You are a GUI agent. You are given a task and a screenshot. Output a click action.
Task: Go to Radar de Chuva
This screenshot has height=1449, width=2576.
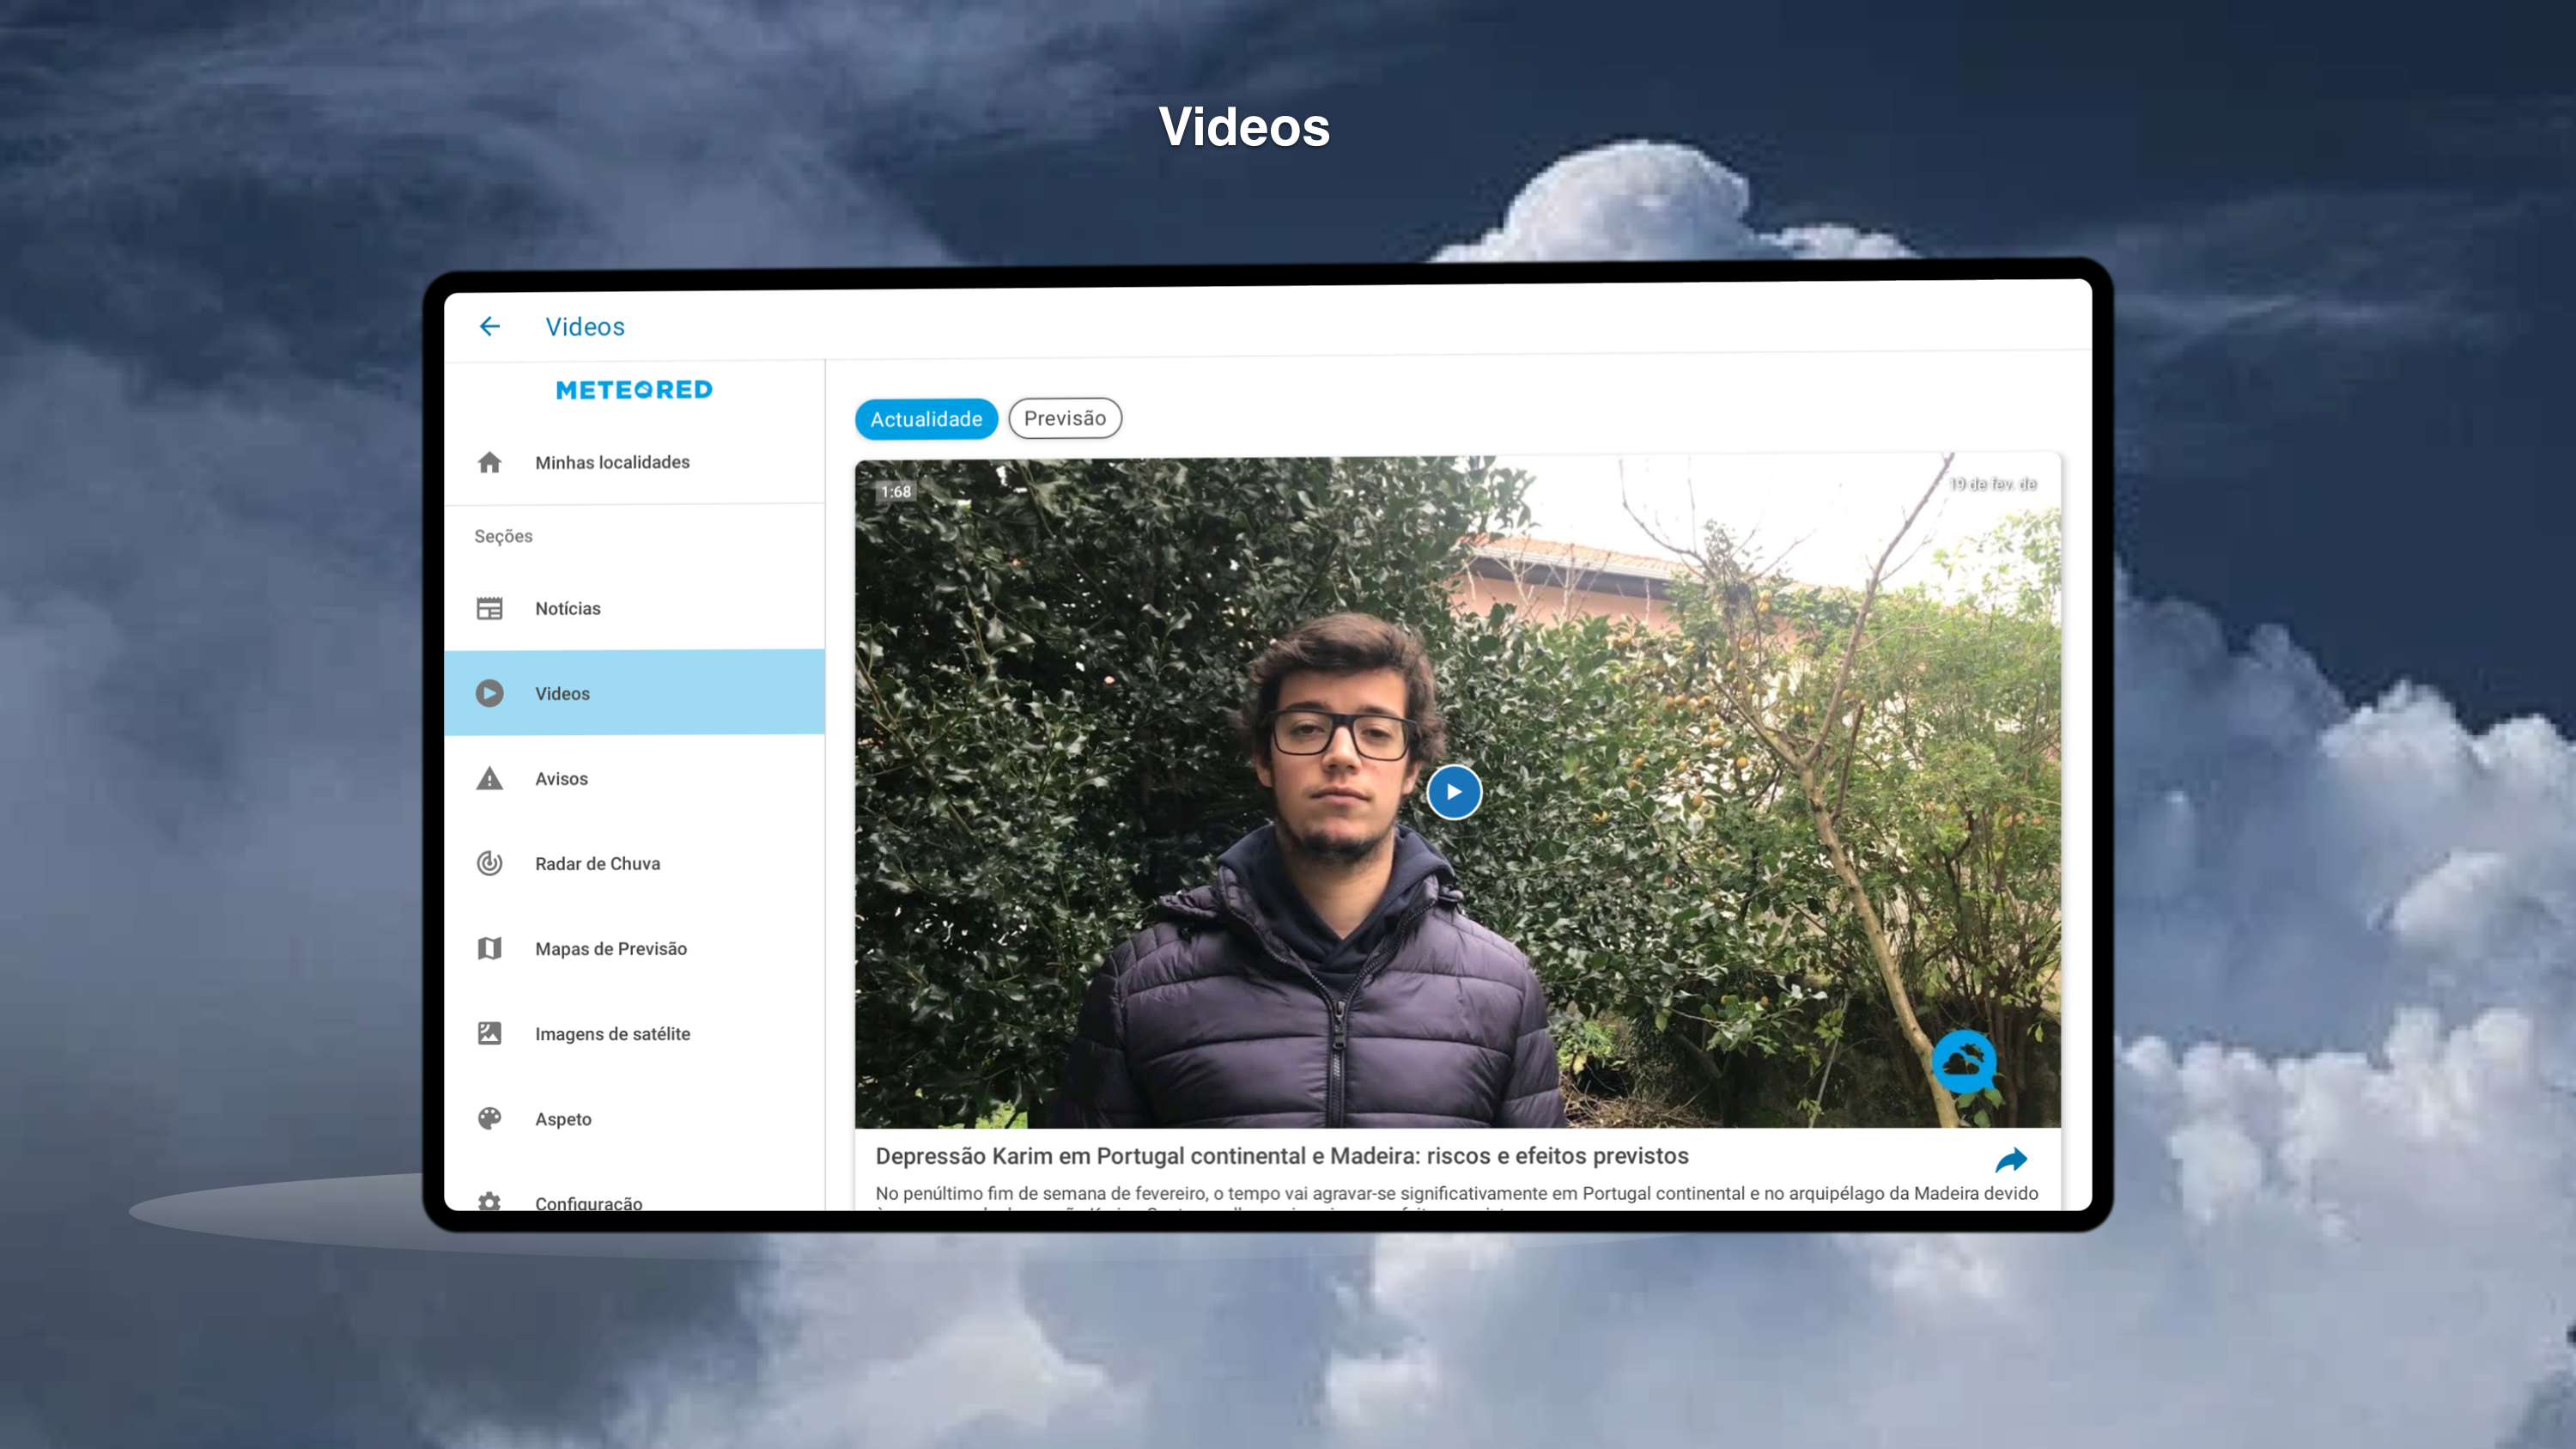(597, 863)
